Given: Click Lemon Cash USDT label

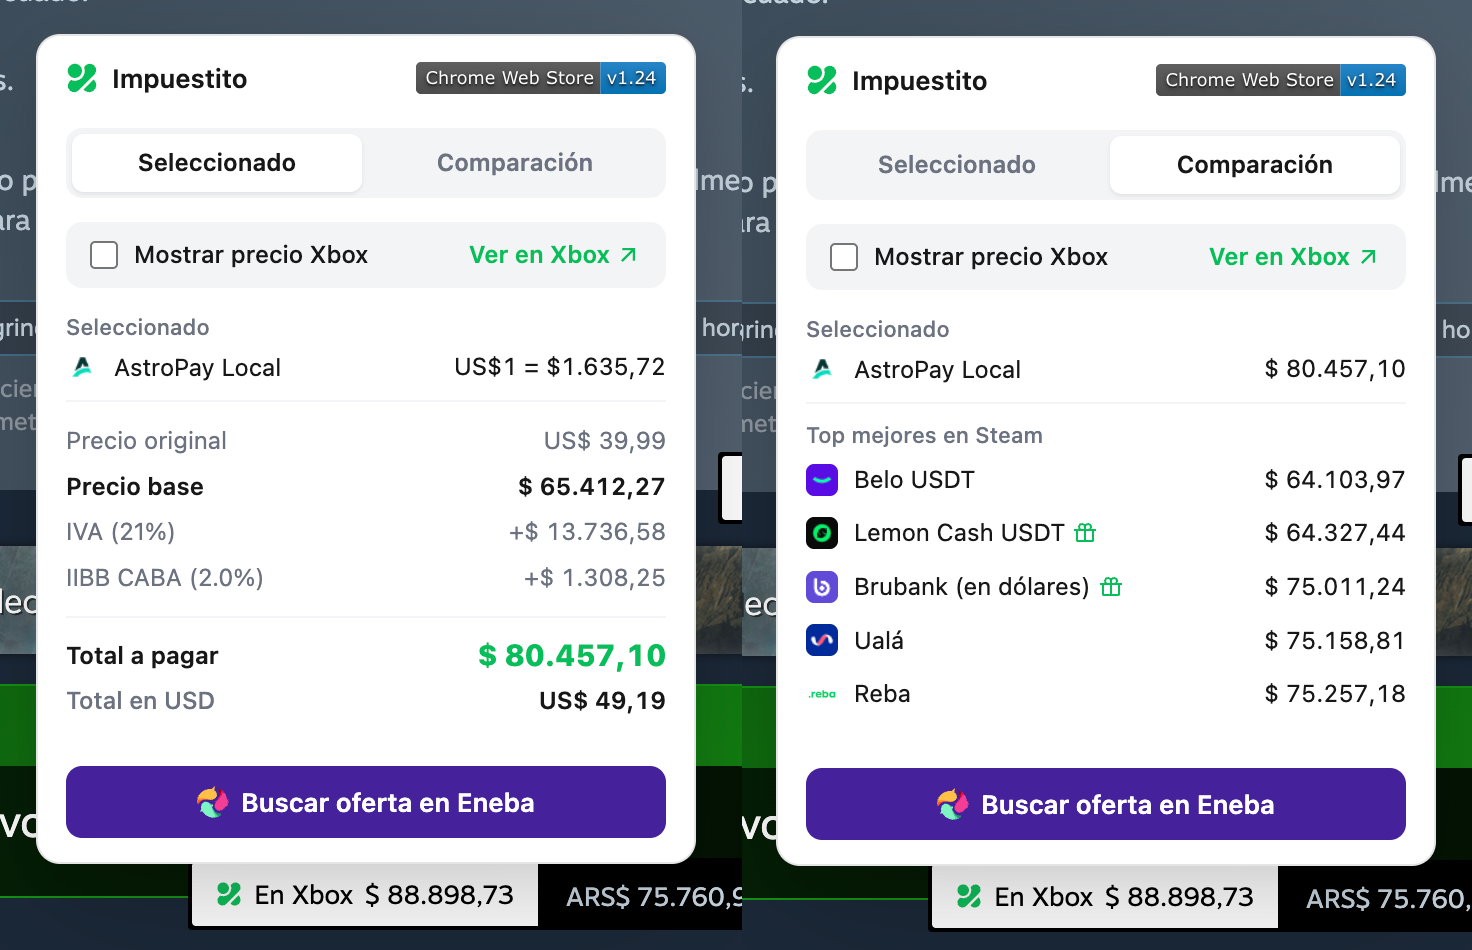Looking at the screenshot, I should click(959, 533).
